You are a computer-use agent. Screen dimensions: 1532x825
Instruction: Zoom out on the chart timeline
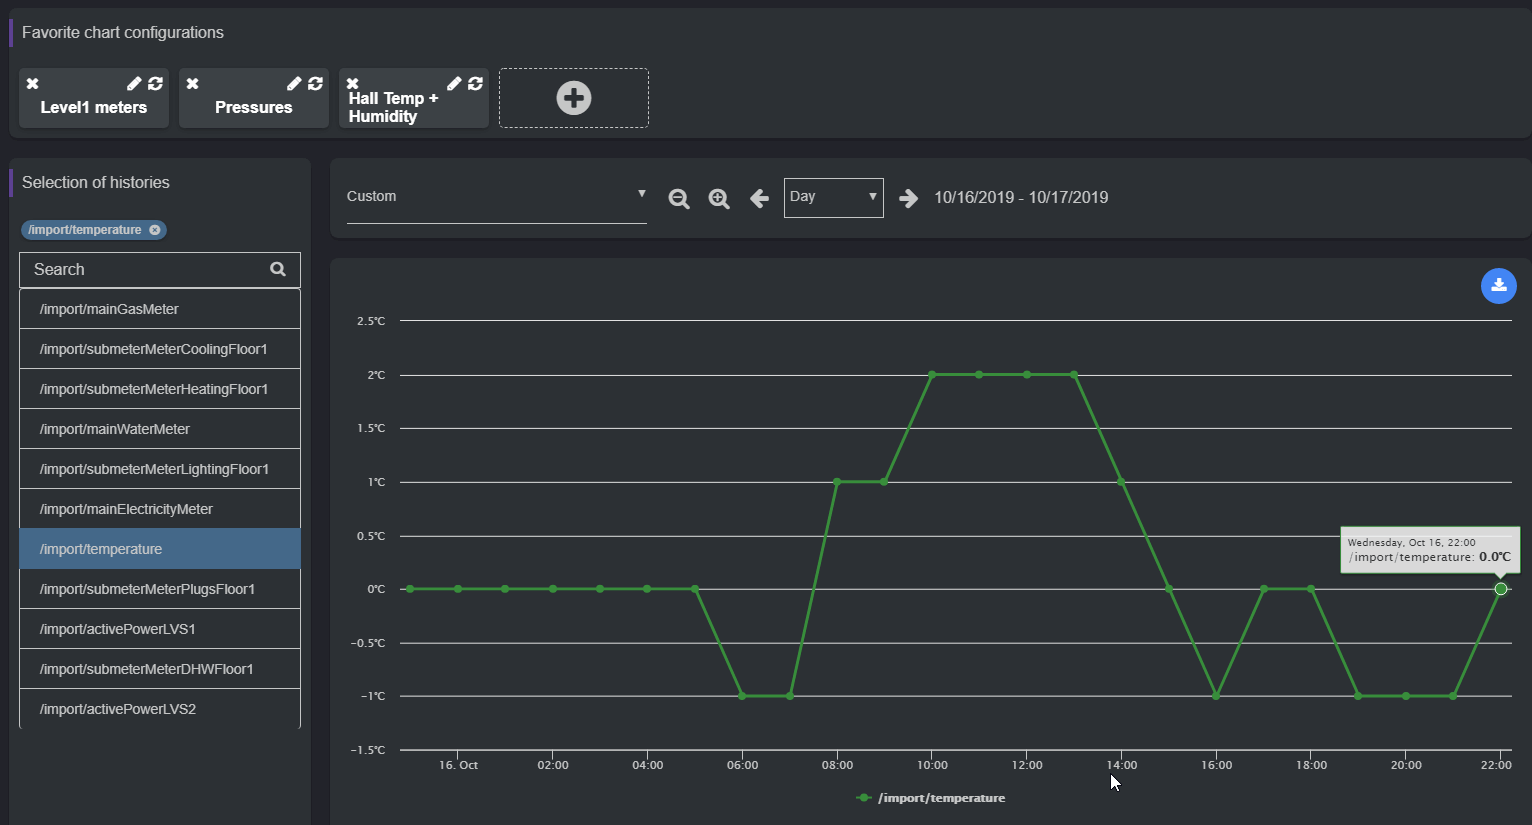click(x=679, y=198)
